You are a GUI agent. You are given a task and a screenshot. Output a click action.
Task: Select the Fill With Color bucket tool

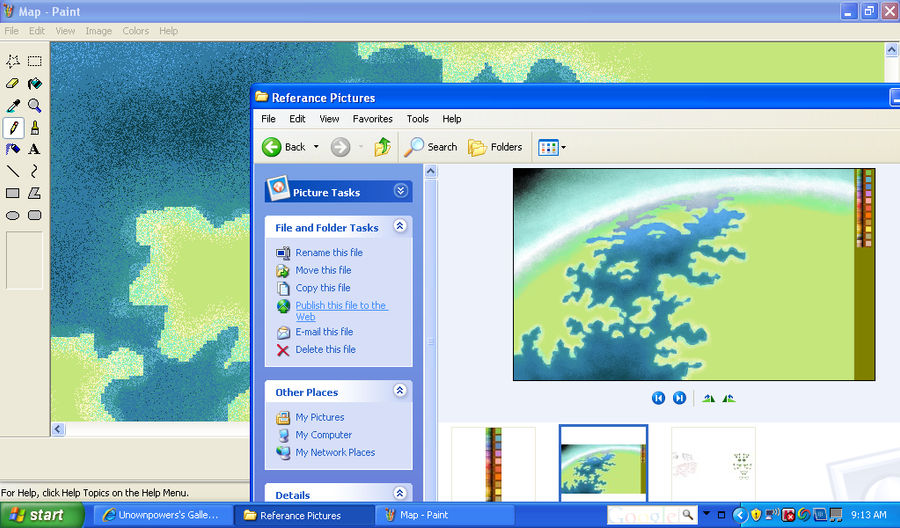pos(34,83)
